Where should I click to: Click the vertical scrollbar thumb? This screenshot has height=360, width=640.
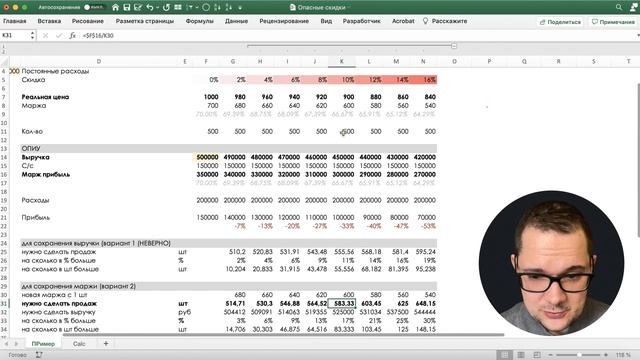tap(638, 159)
